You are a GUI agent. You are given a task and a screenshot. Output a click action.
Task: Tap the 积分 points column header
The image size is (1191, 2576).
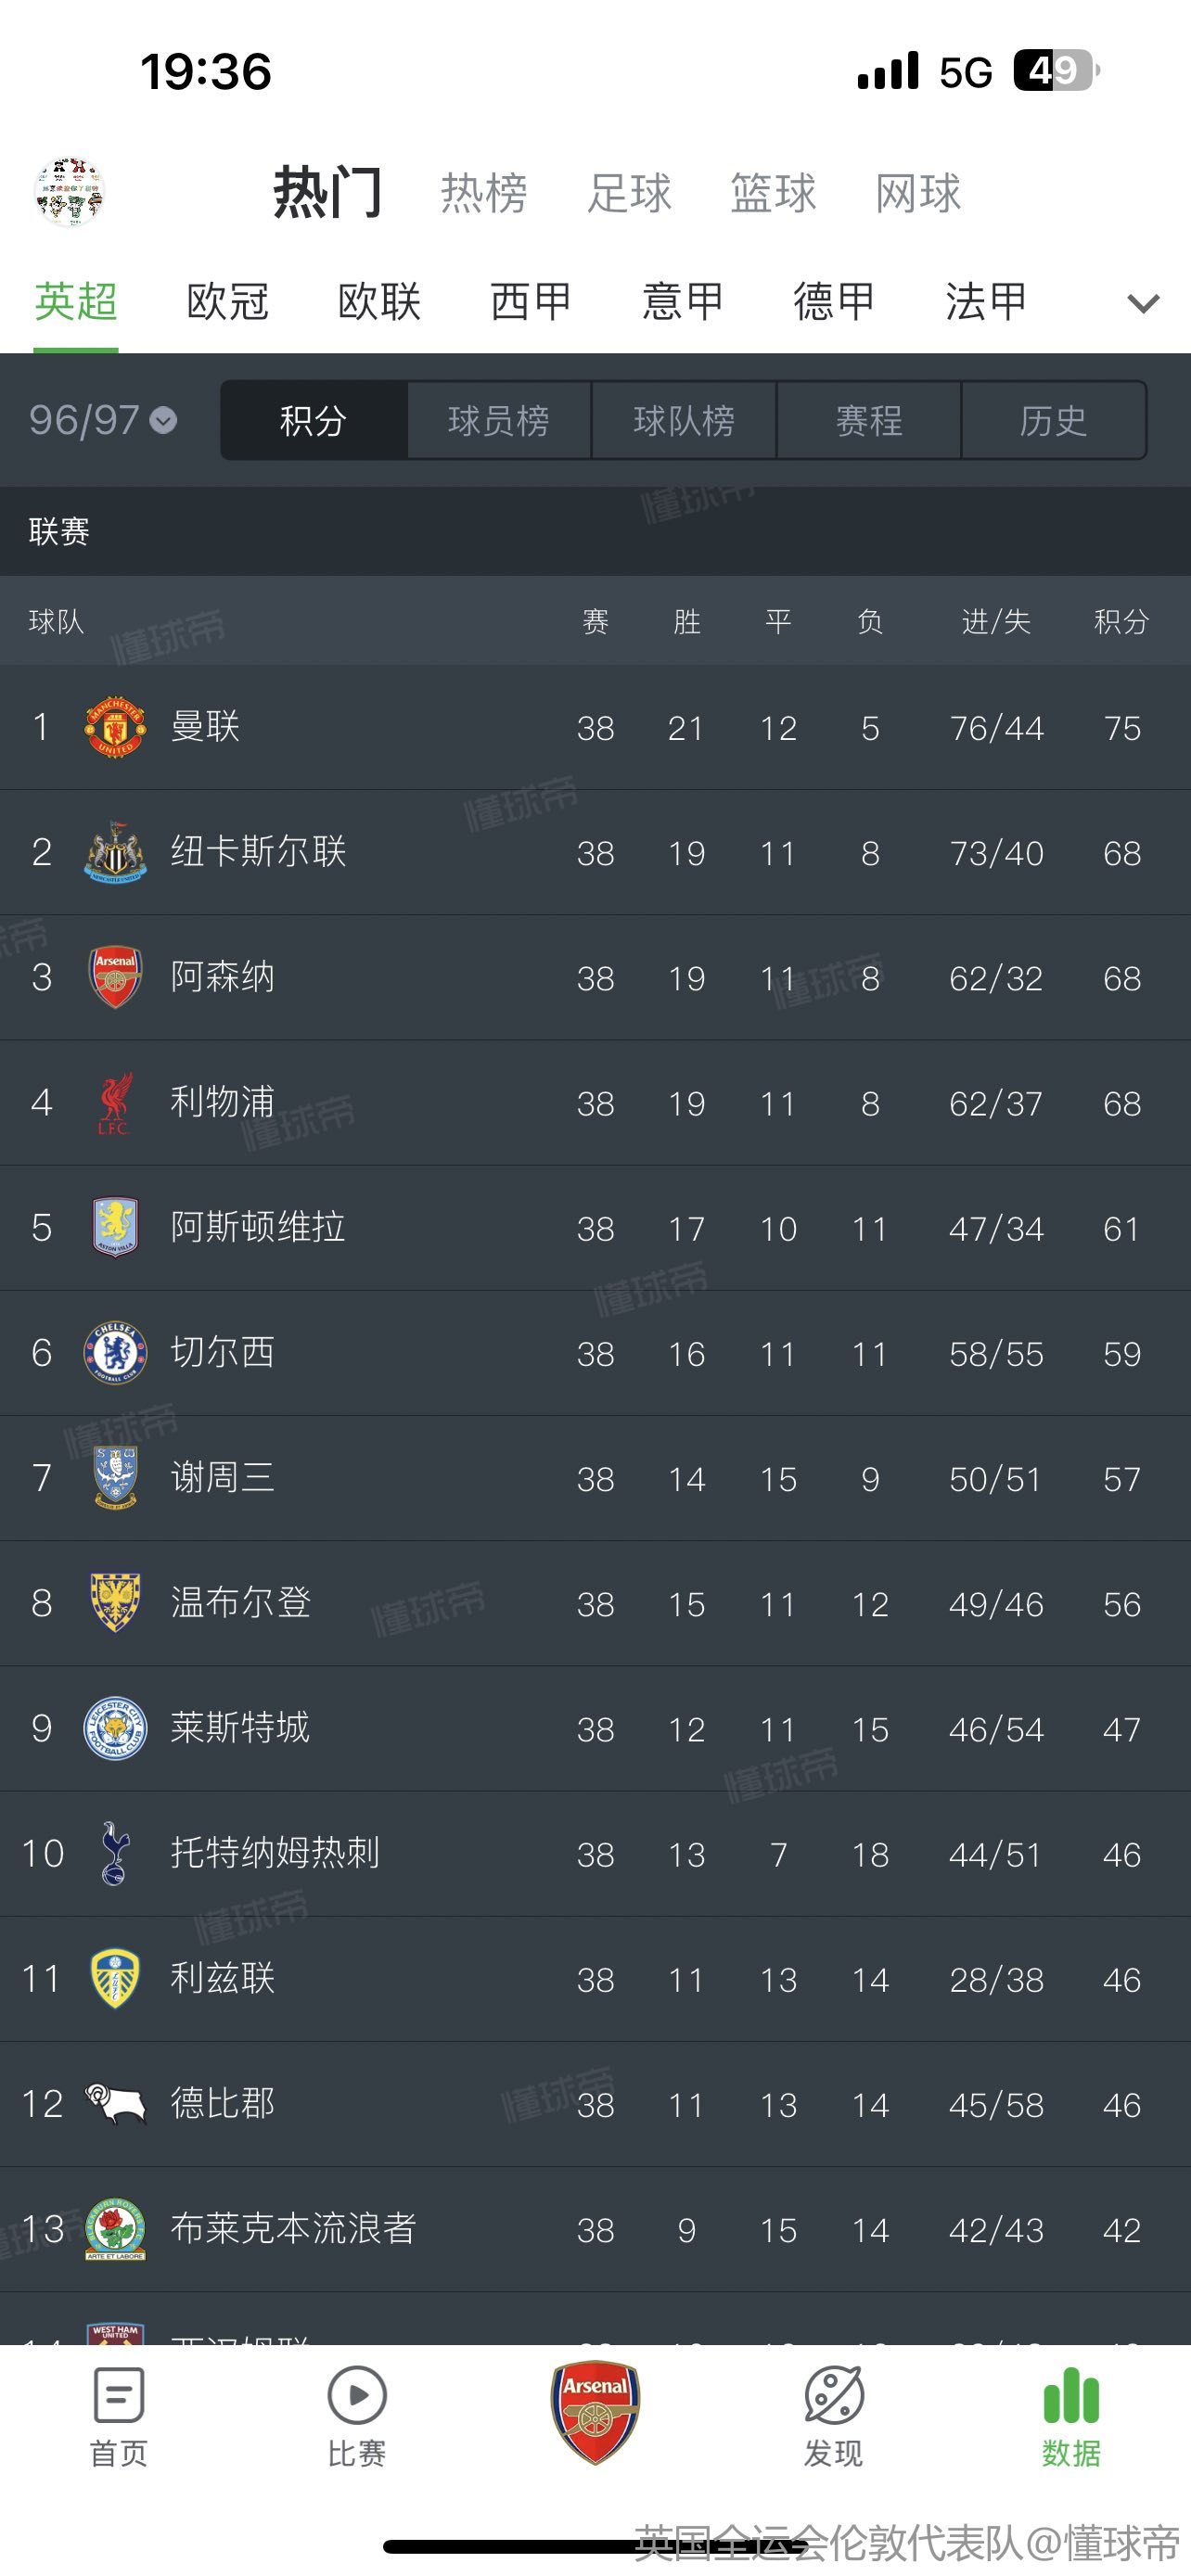(x=1121, y=622)
